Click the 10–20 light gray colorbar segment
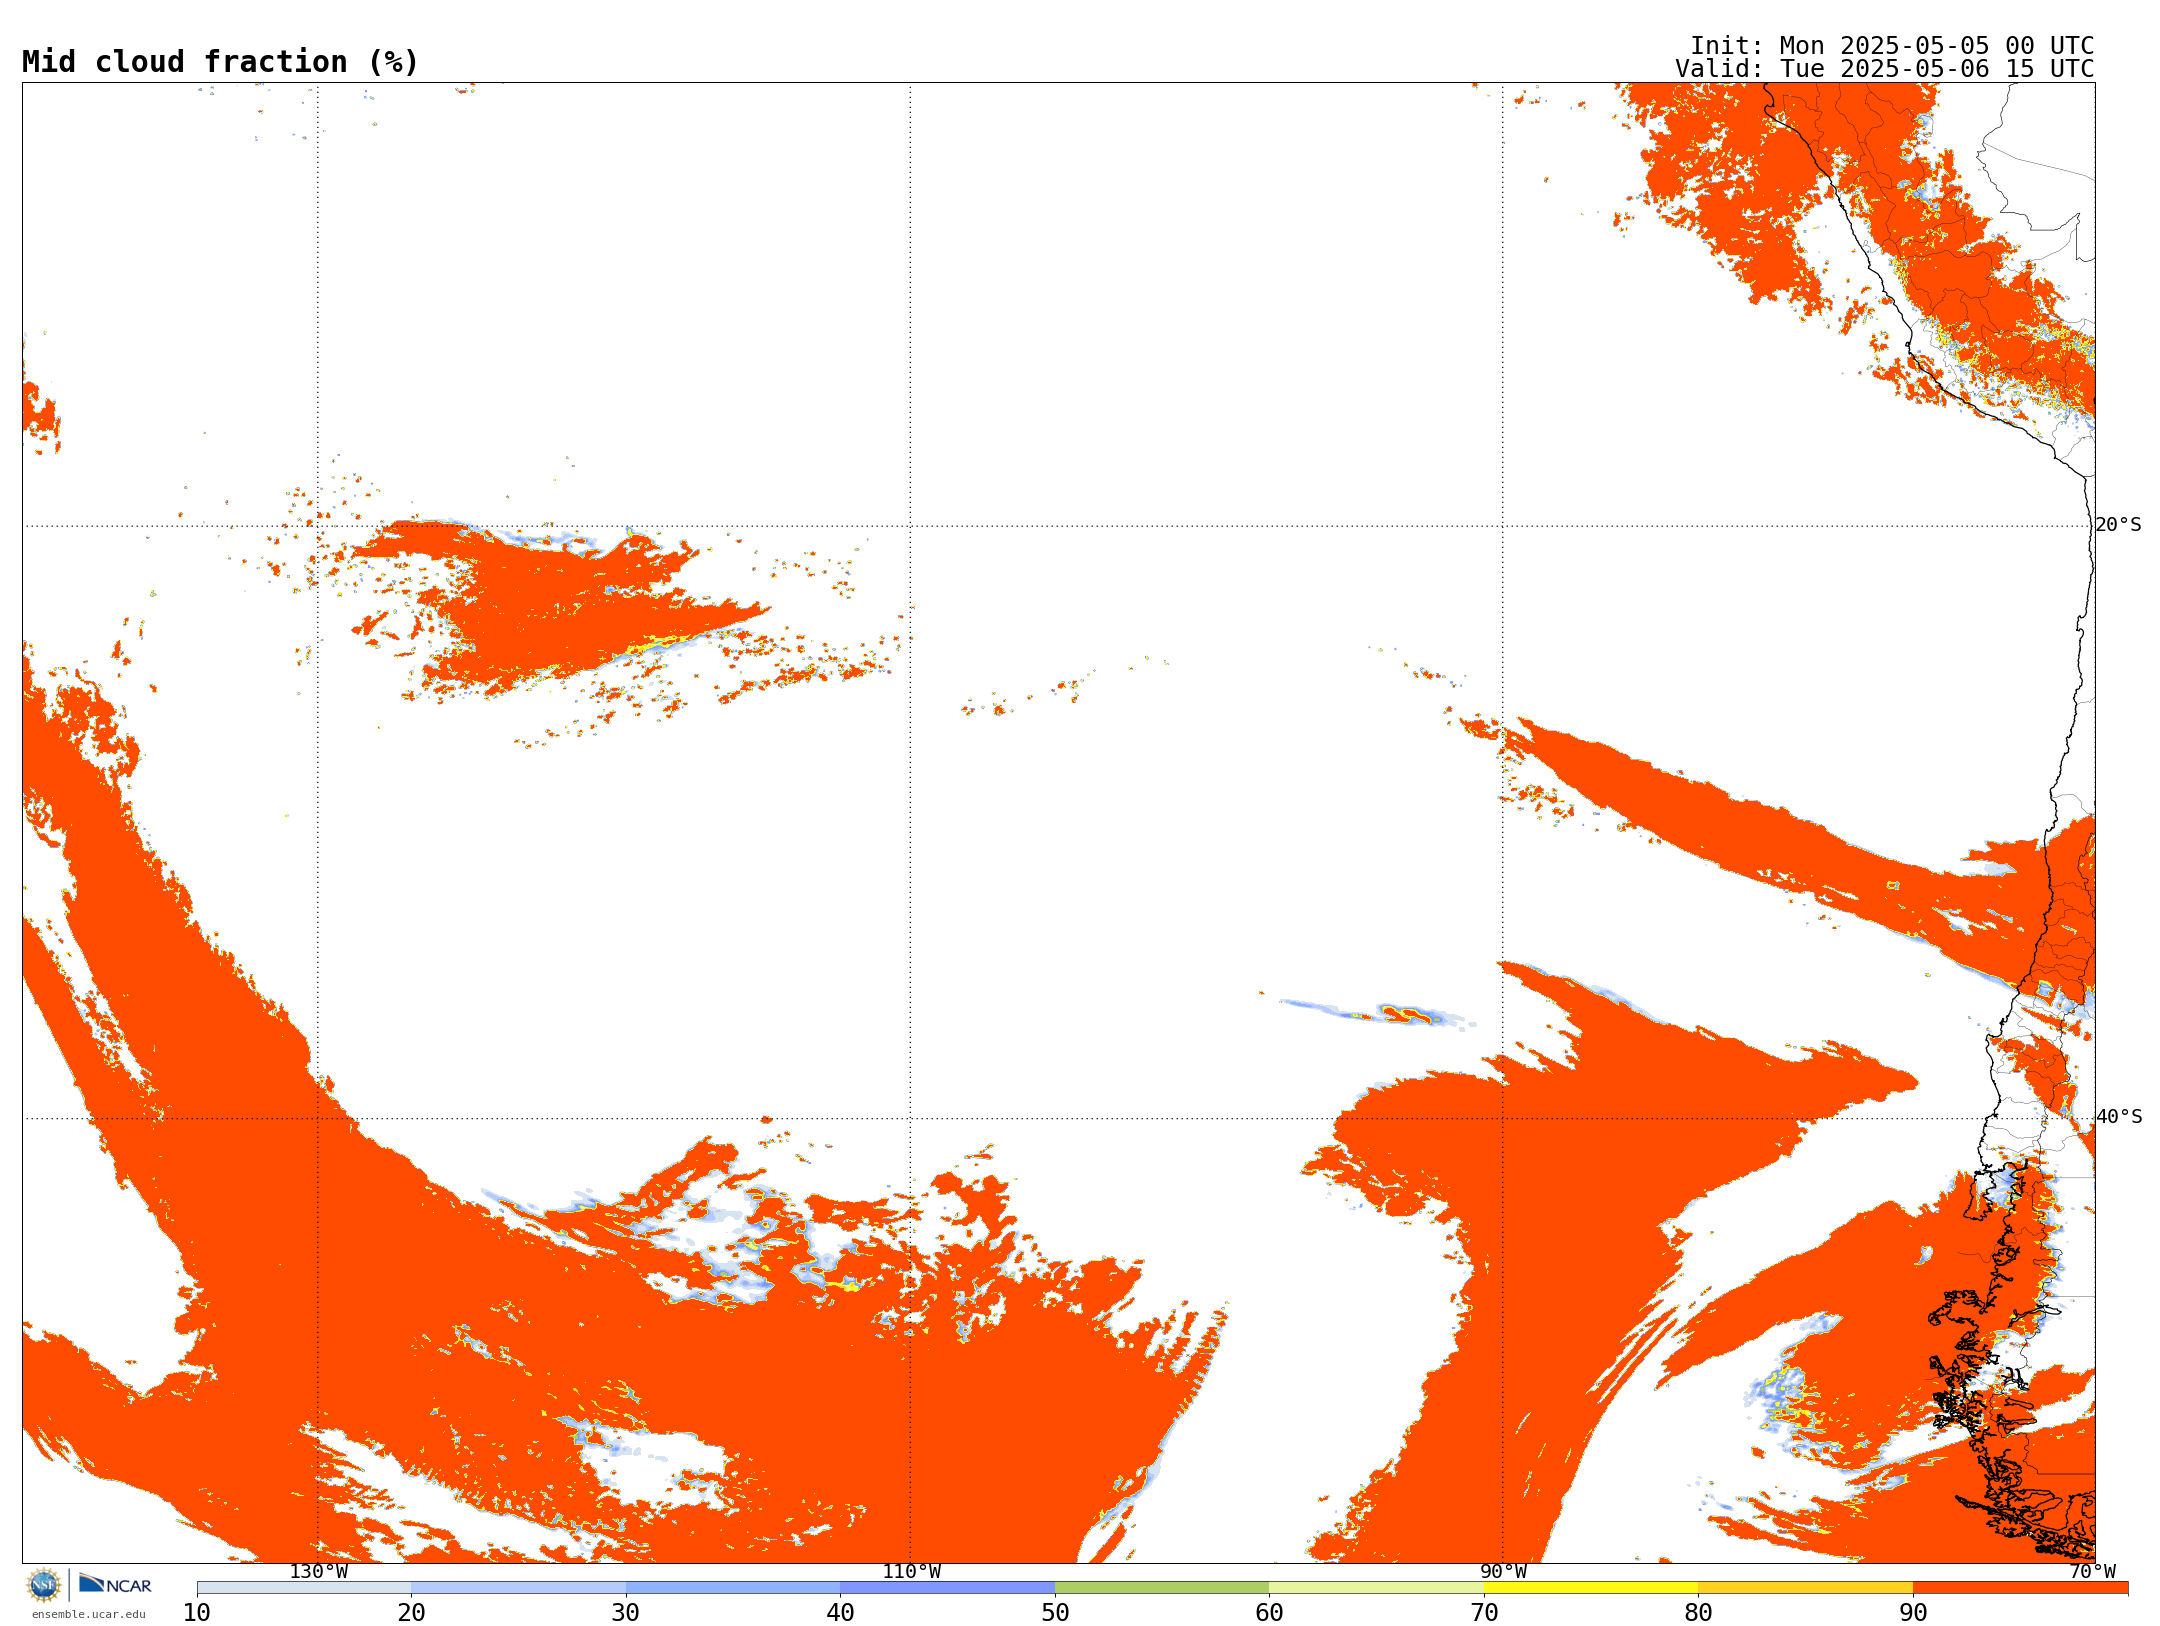The height and width of the screenshot is (1626, 2160). 304,1588
